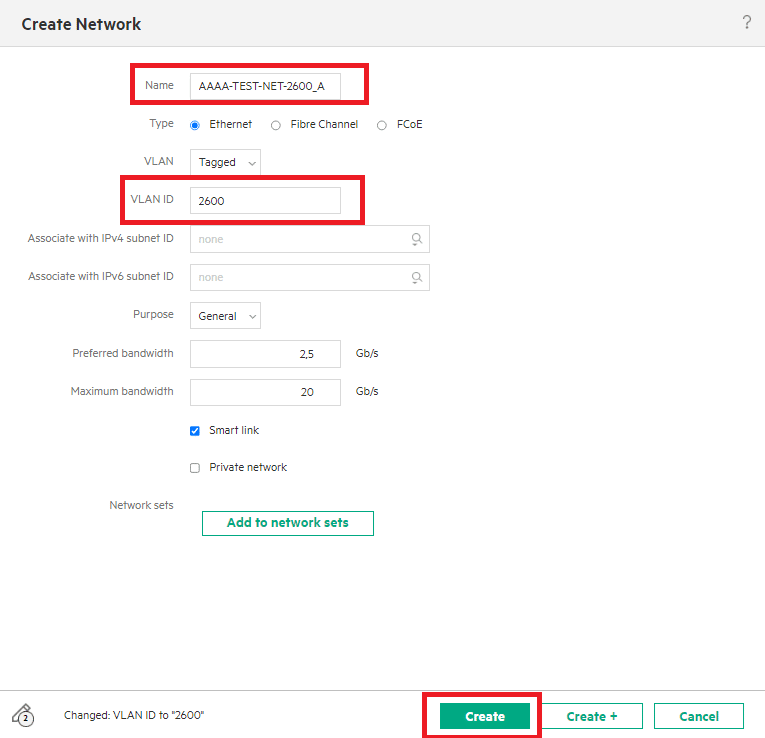
Task: Focus the IPv6 subnet ID search field
Action: 310,278
